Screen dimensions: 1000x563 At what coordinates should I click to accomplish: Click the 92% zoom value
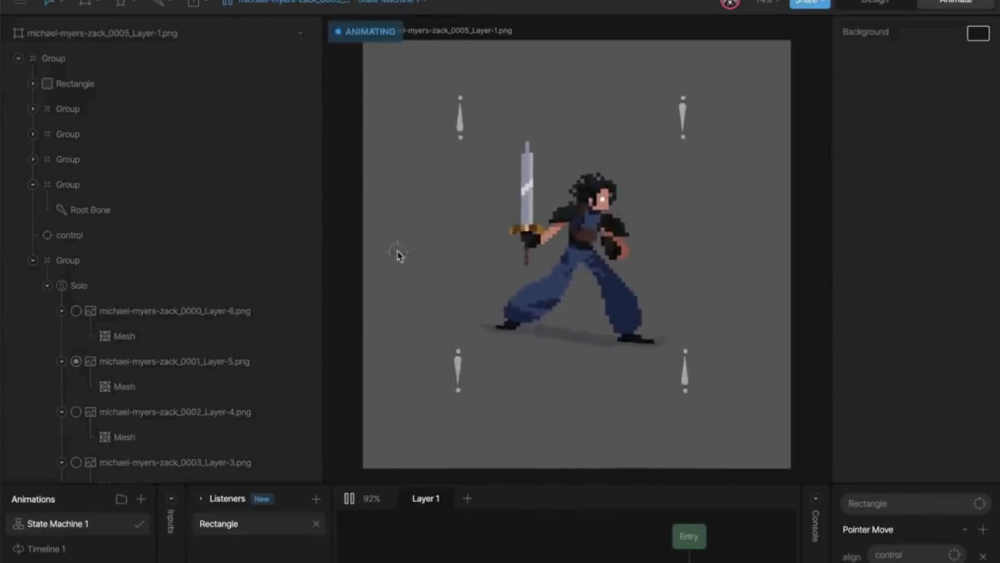coord(372,499)
